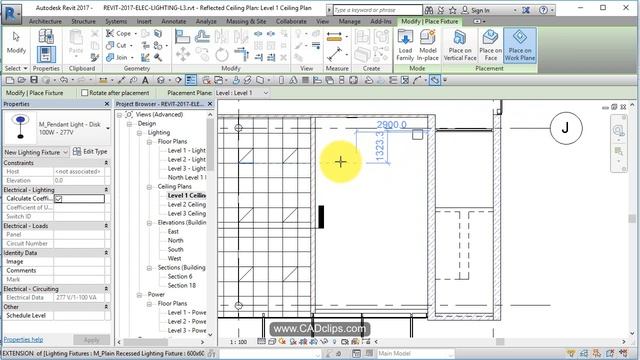The height and width of the screenshot is (360, 640).
Task: Toggle Rotate after placement checkbox
Action: click(x=84, y=93)
